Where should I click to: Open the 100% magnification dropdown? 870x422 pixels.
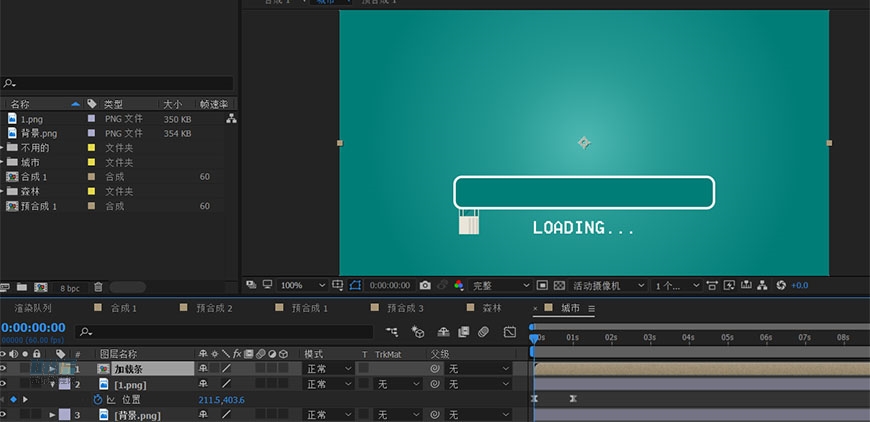click(x=302, y=285)
